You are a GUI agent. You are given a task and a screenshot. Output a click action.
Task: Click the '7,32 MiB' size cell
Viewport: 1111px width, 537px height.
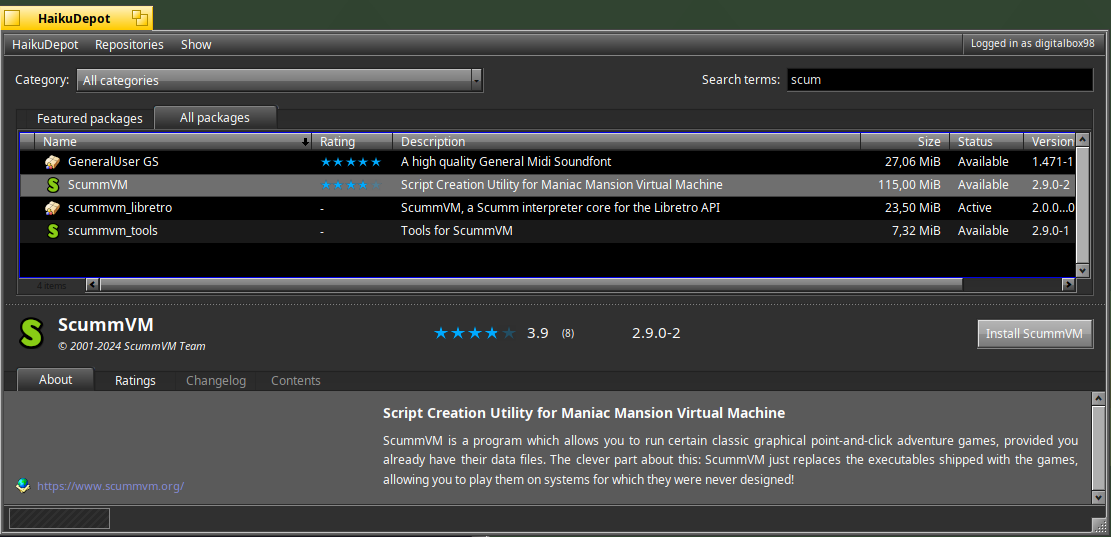[916, 231]
